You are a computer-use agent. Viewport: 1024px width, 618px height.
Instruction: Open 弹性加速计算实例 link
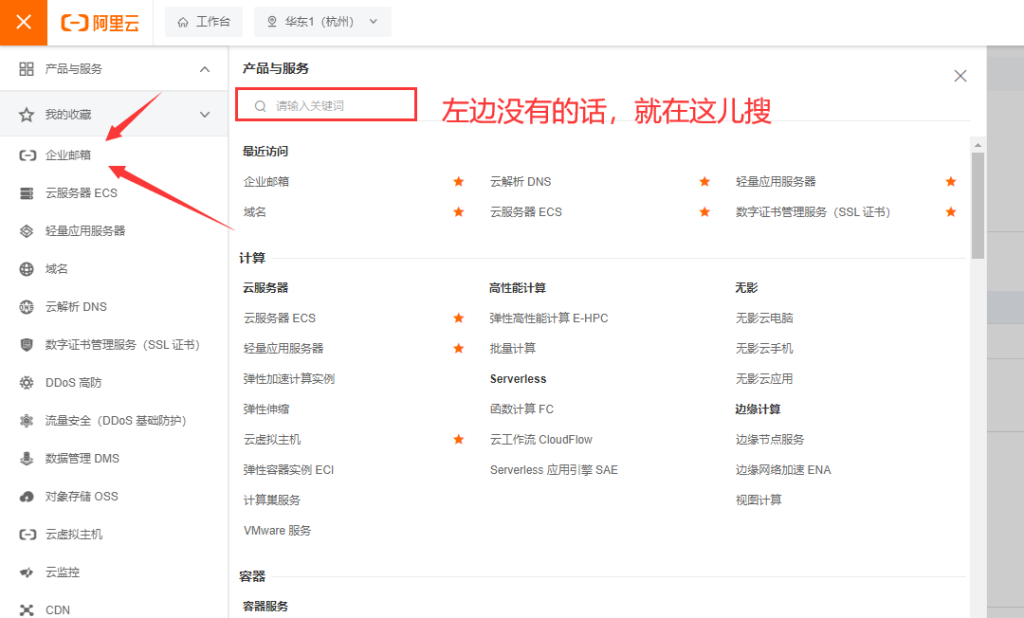tap(289, 379)
